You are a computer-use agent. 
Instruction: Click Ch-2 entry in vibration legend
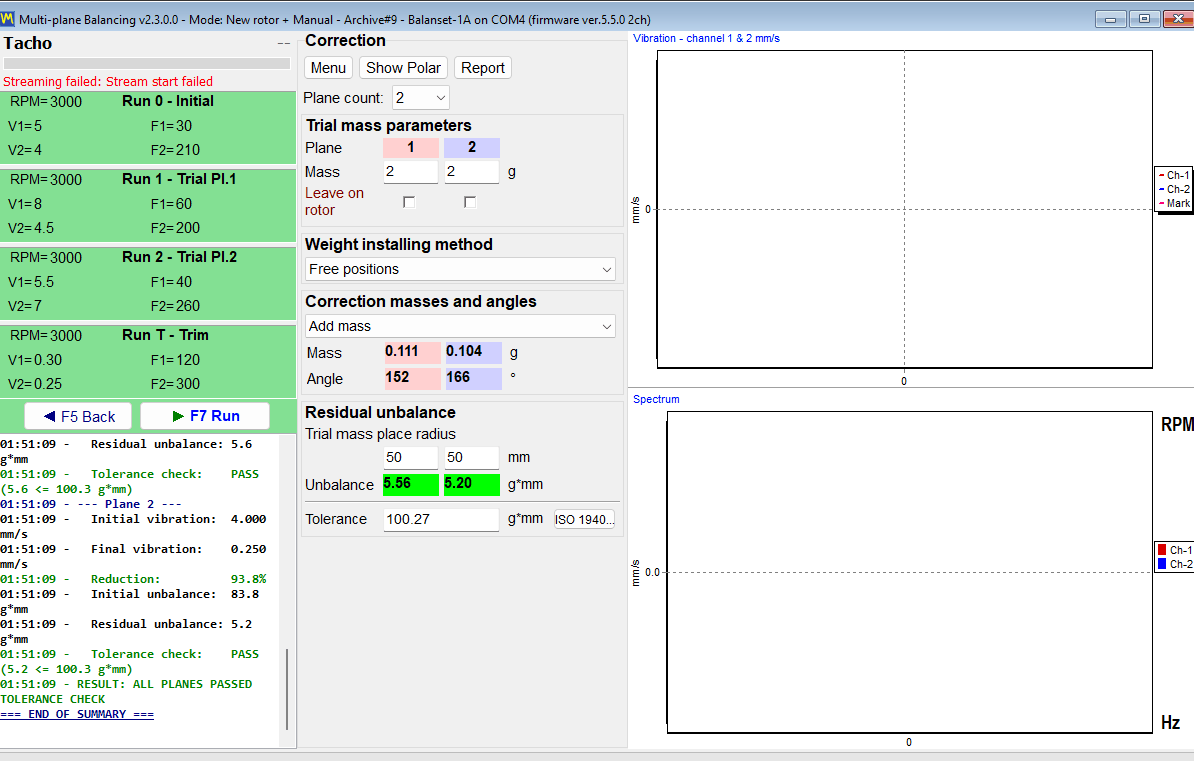click(x=1174, y=189)
